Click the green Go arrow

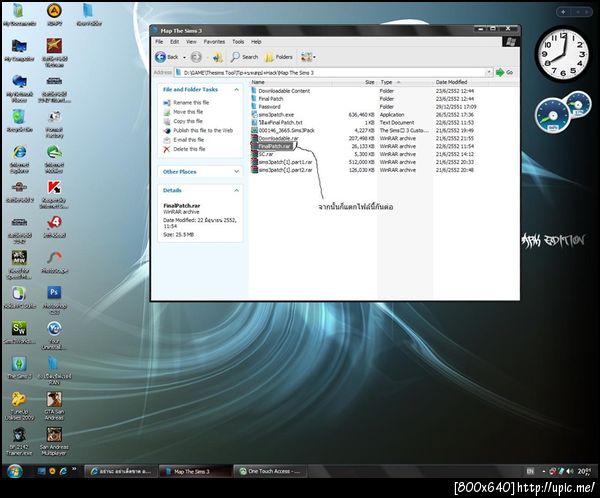click(x=500, y=72)
